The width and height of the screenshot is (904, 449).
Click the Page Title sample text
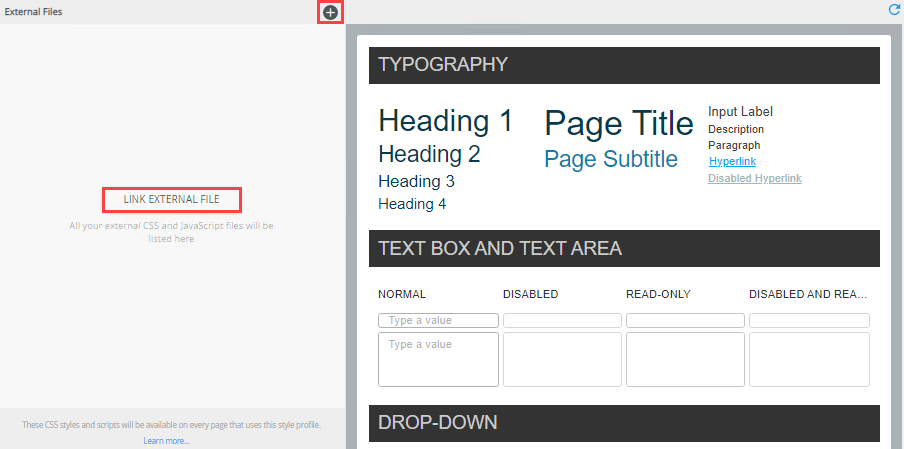point(619,123)
